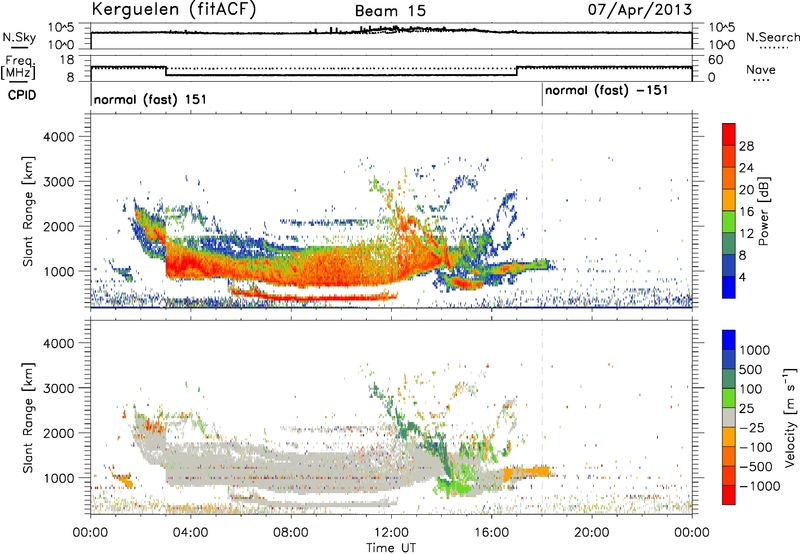Select the "N.Sky" legend label
The height and width of the screenshot is (554, 800).
[19, 37]
